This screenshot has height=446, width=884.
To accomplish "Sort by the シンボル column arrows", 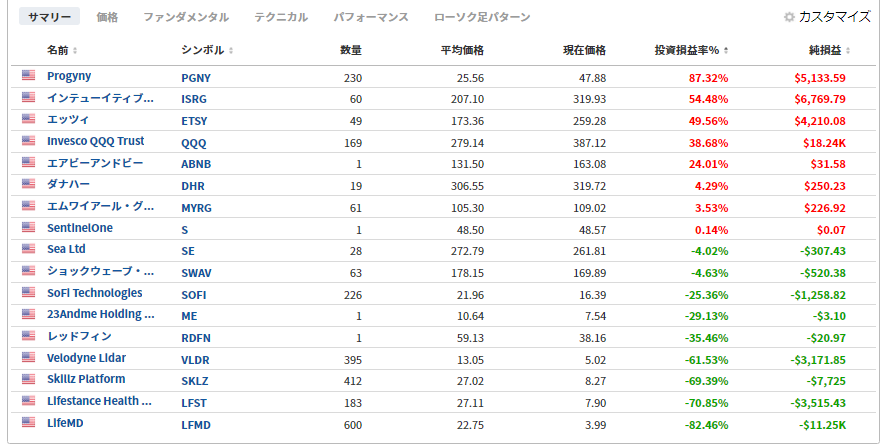I will tap(231, 51).
